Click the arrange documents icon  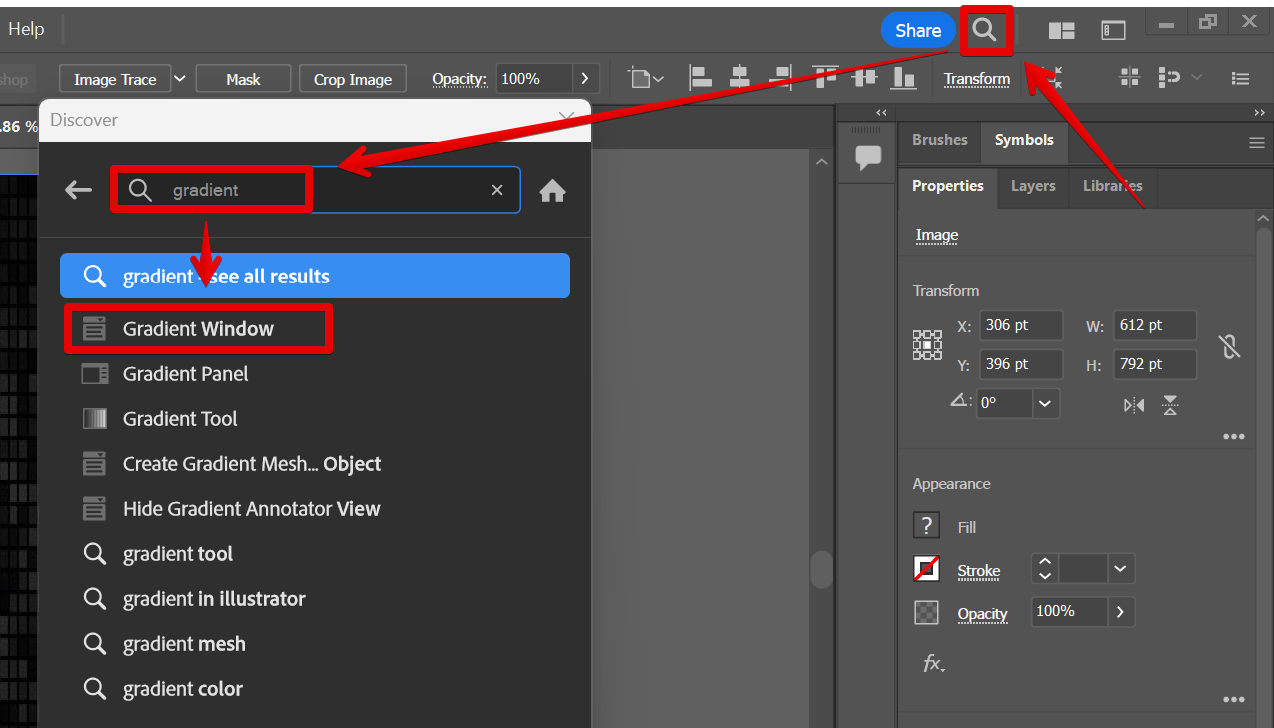click(x=1061, y=31)
